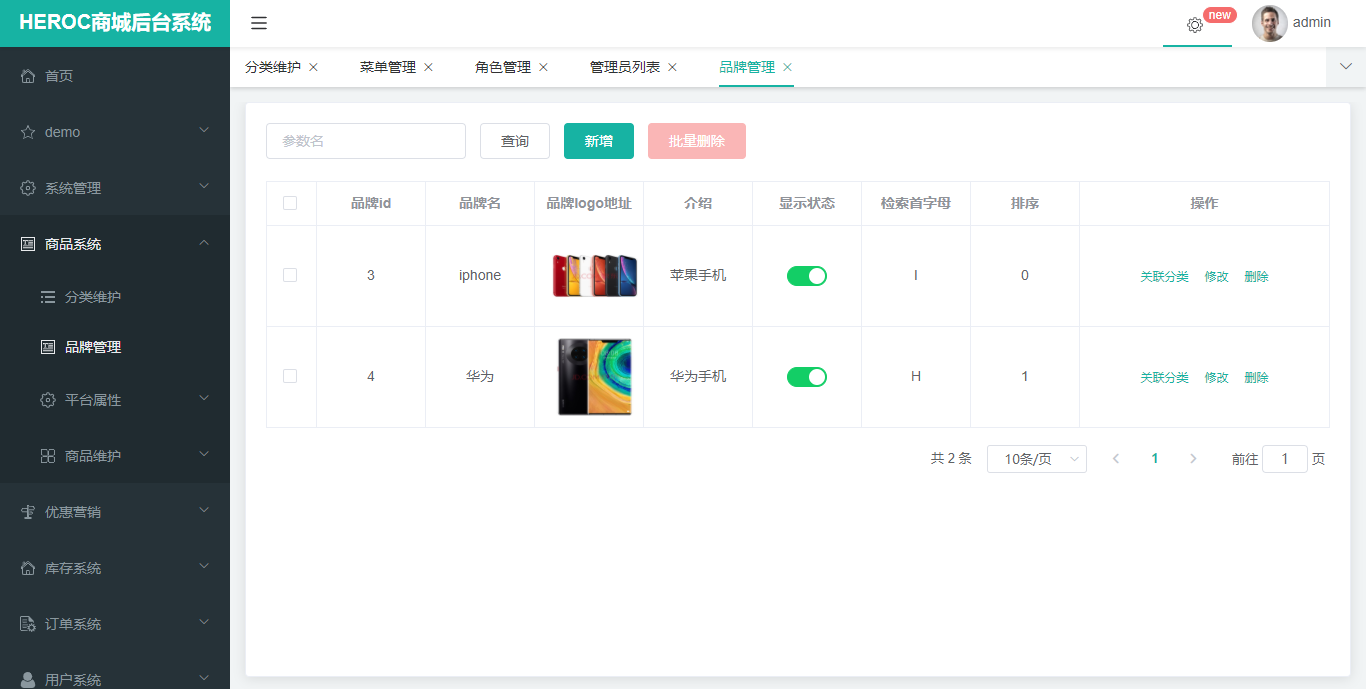The width and height of the screenshot is (1366, 689).
Task: Click the 新增 button
Action: 599,141
